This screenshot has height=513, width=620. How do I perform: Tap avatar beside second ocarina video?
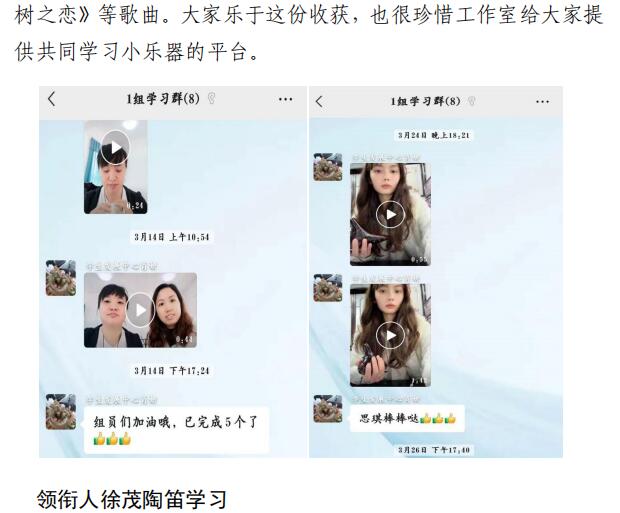(x=328, y=288)
